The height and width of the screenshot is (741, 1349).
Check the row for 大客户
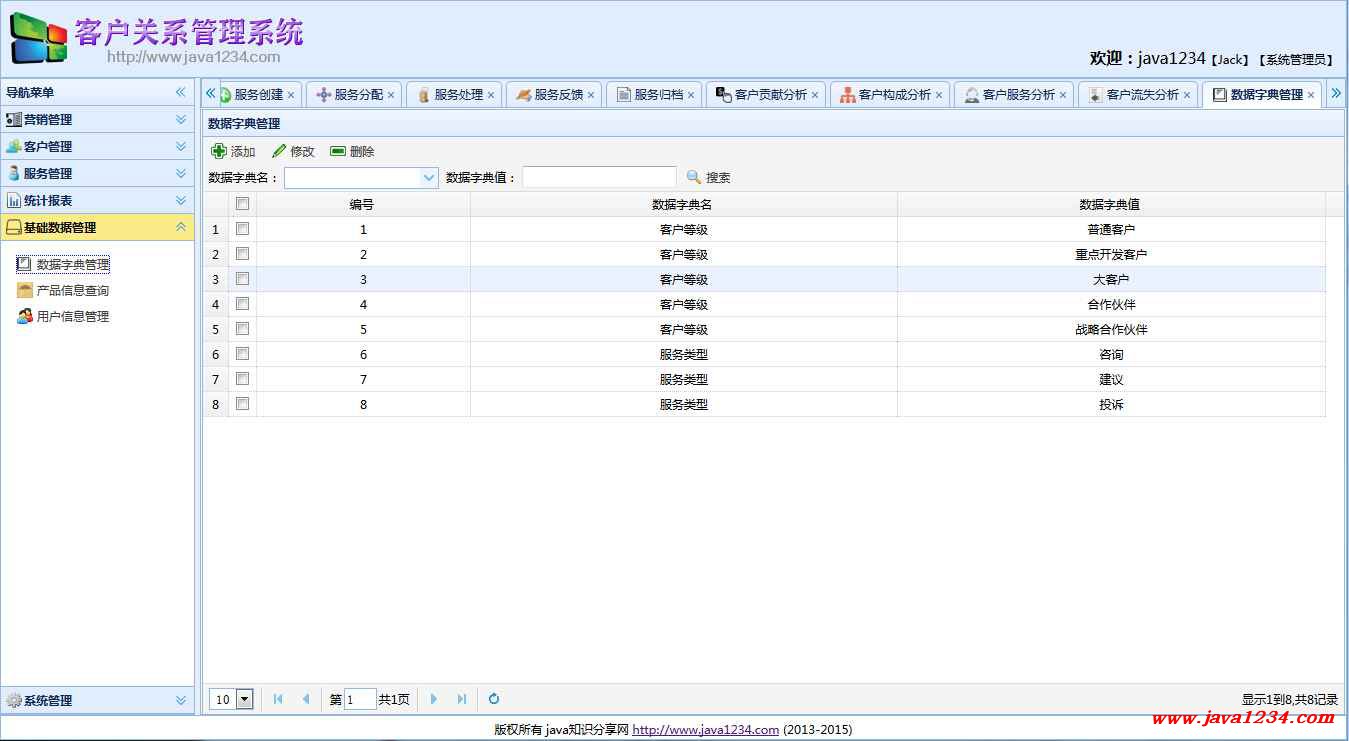(242, 279)
